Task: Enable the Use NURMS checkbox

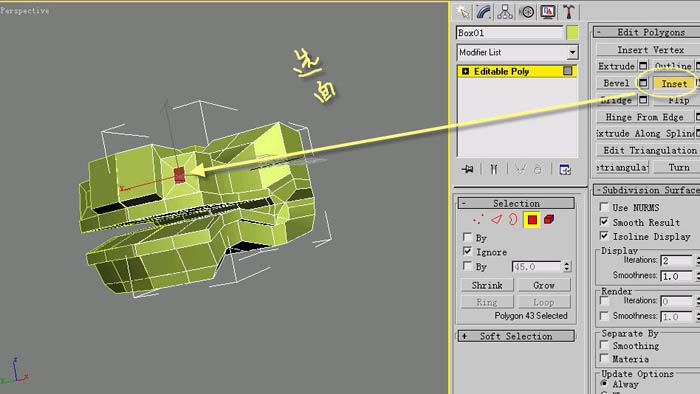Action: 604,207
